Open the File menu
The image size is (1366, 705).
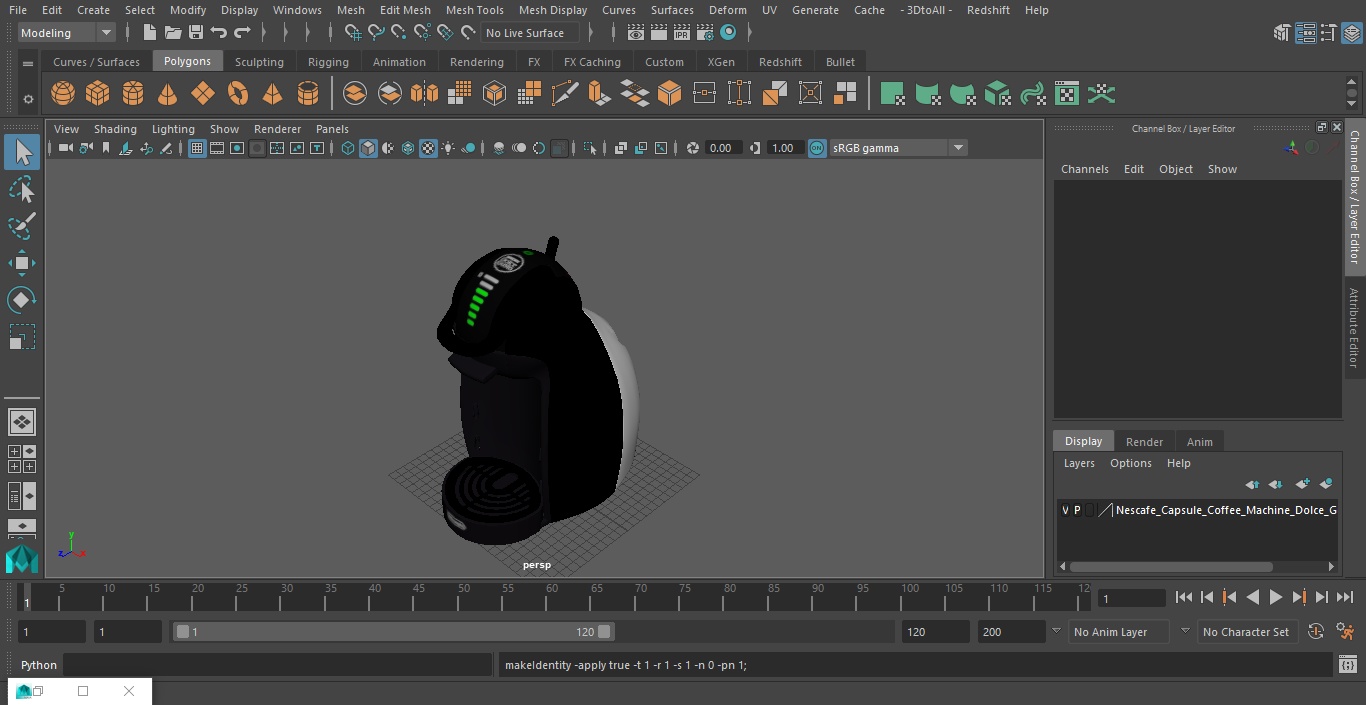(x=18, y=10)
